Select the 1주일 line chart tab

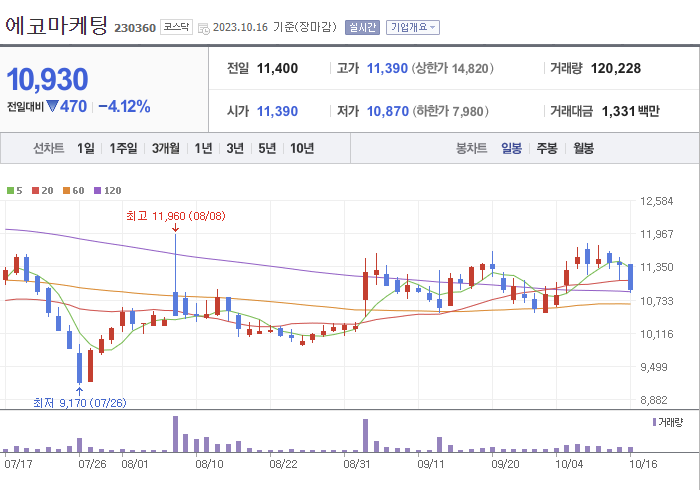(123, 148)
